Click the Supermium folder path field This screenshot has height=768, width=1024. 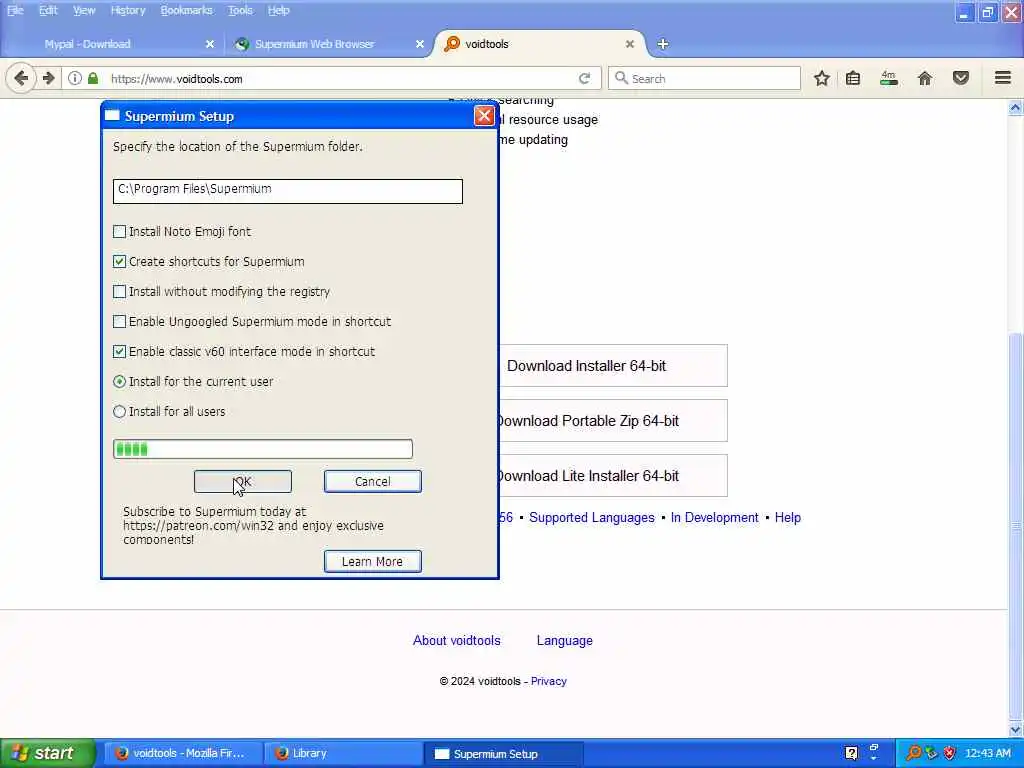287,191
